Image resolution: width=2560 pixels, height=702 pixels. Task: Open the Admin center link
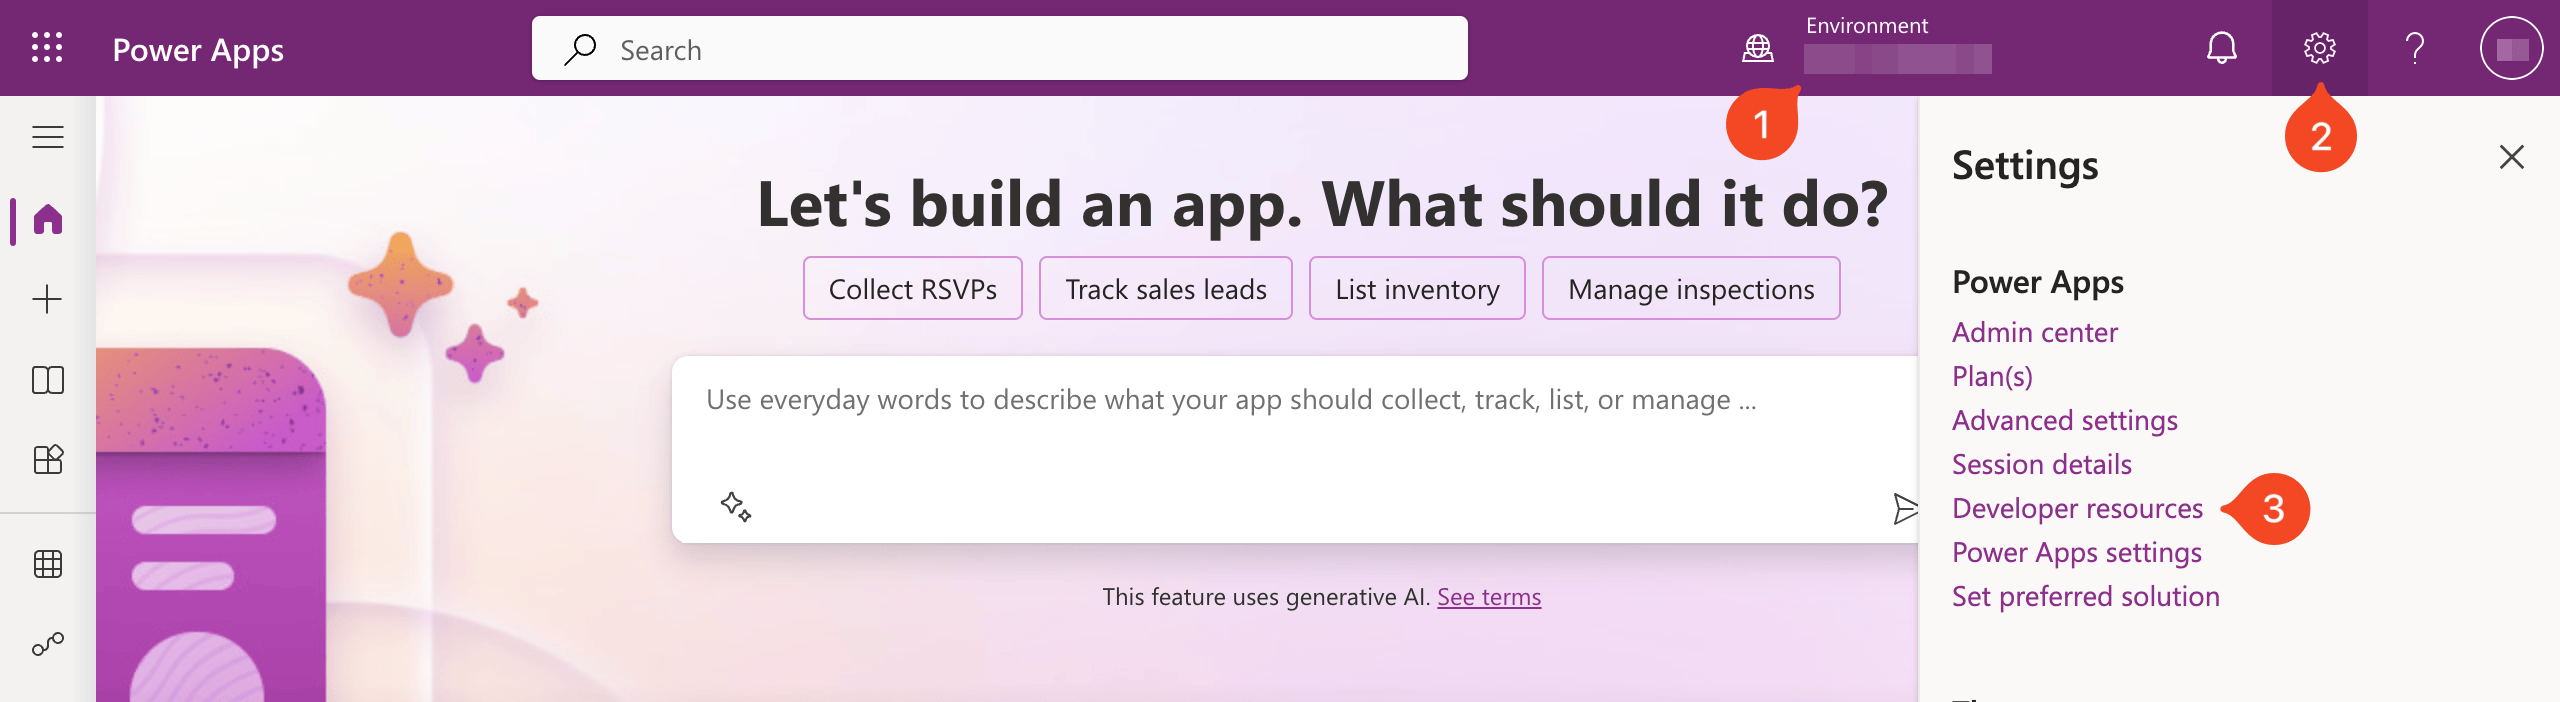pyautogui.click(x=2035, y=333)
